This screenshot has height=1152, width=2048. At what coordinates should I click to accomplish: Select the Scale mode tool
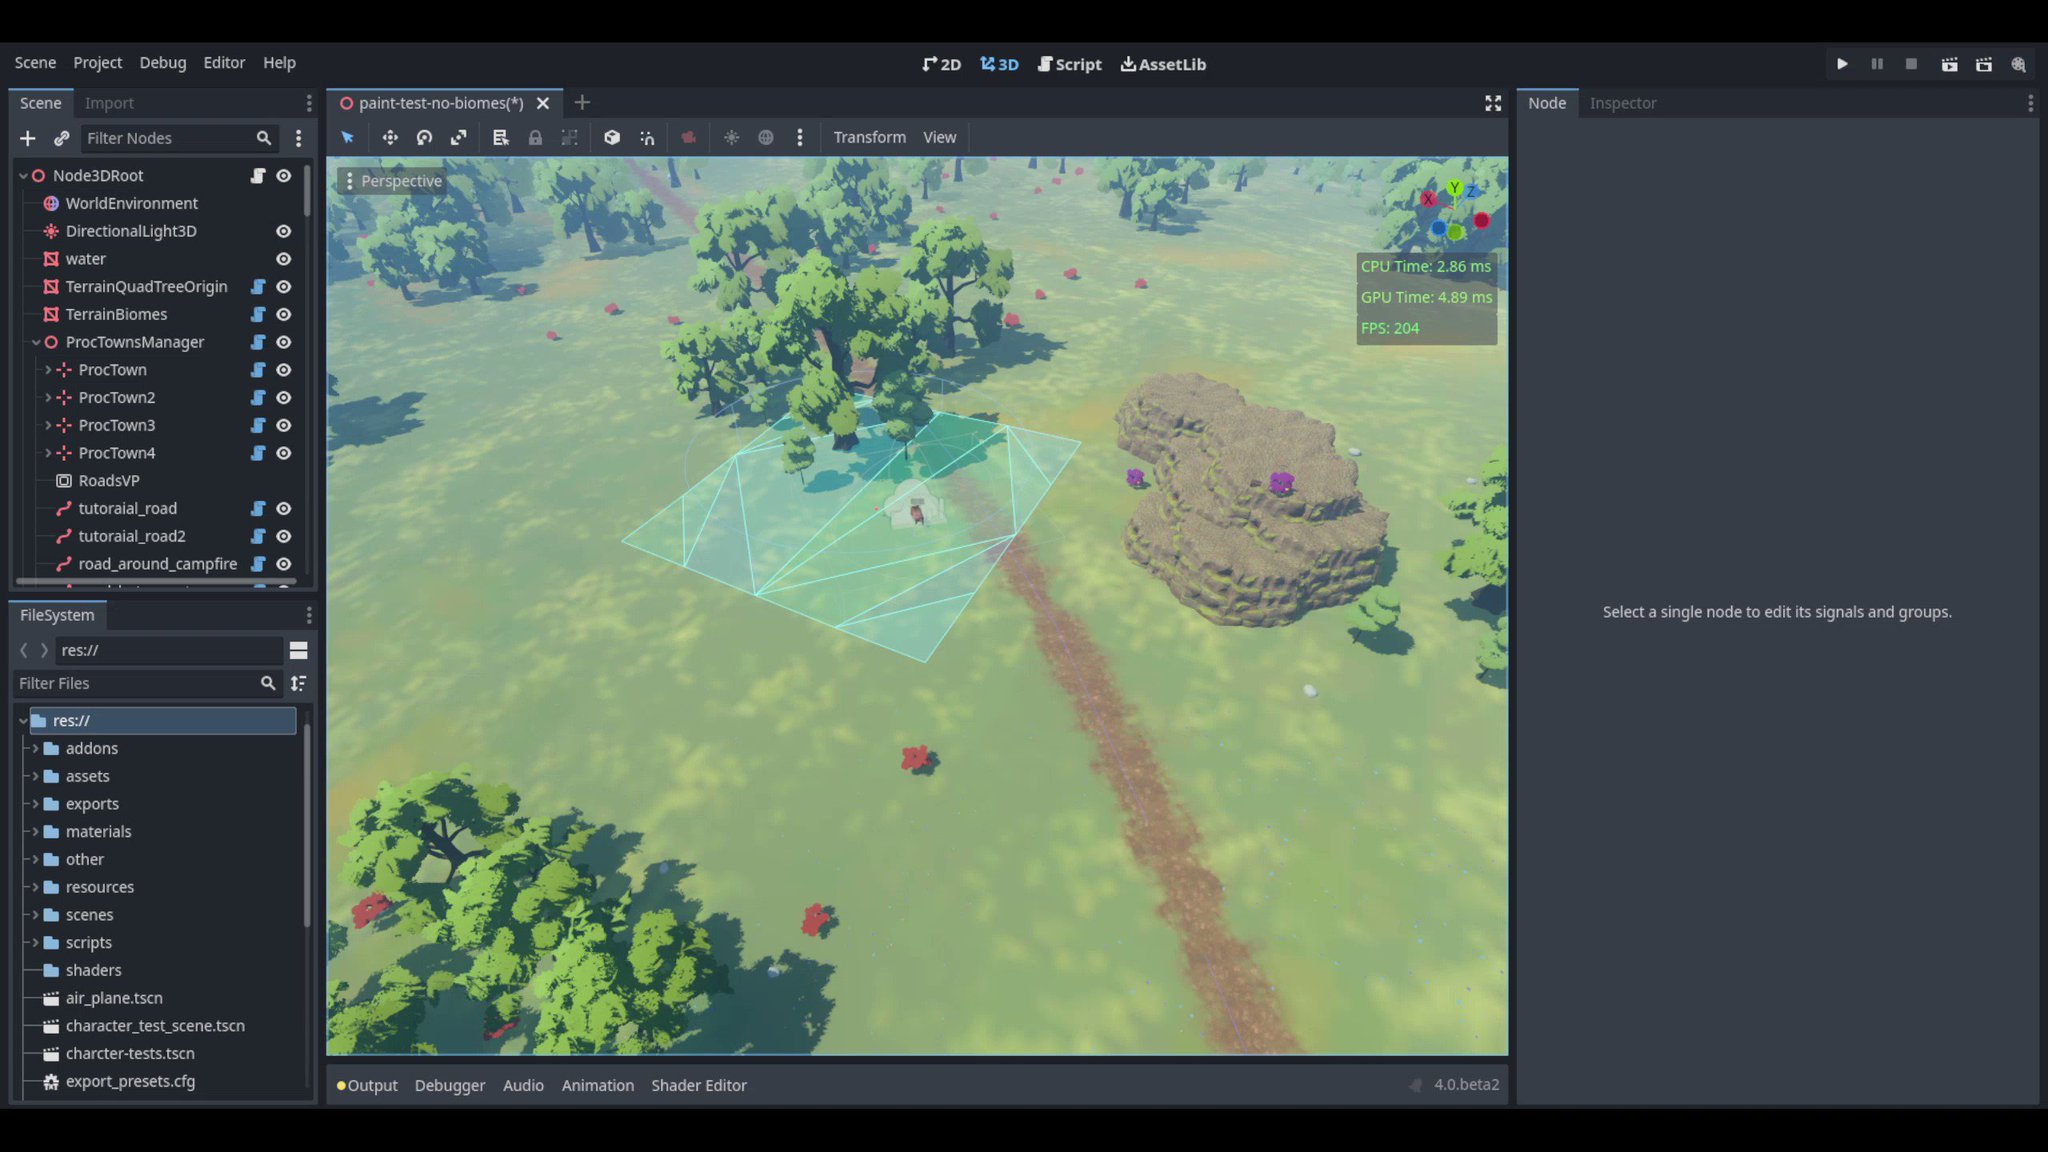click(x=459, y=137)
